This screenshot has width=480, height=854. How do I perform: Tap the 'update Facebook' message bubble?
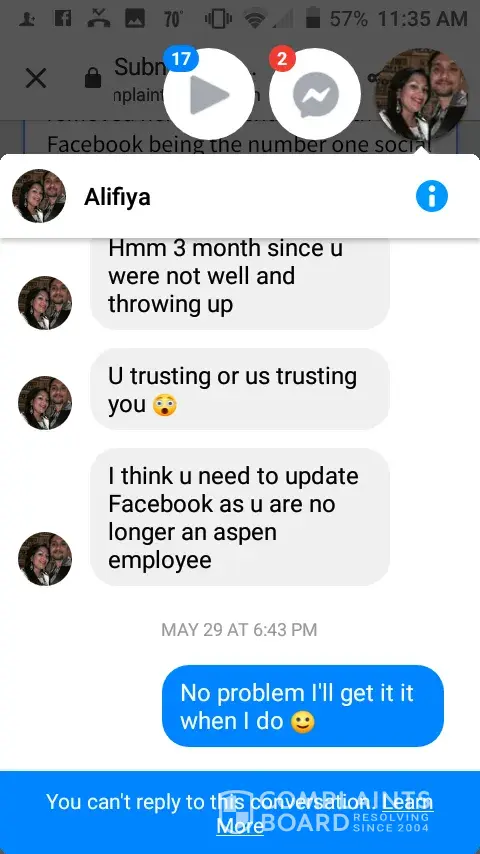(240, 517)
